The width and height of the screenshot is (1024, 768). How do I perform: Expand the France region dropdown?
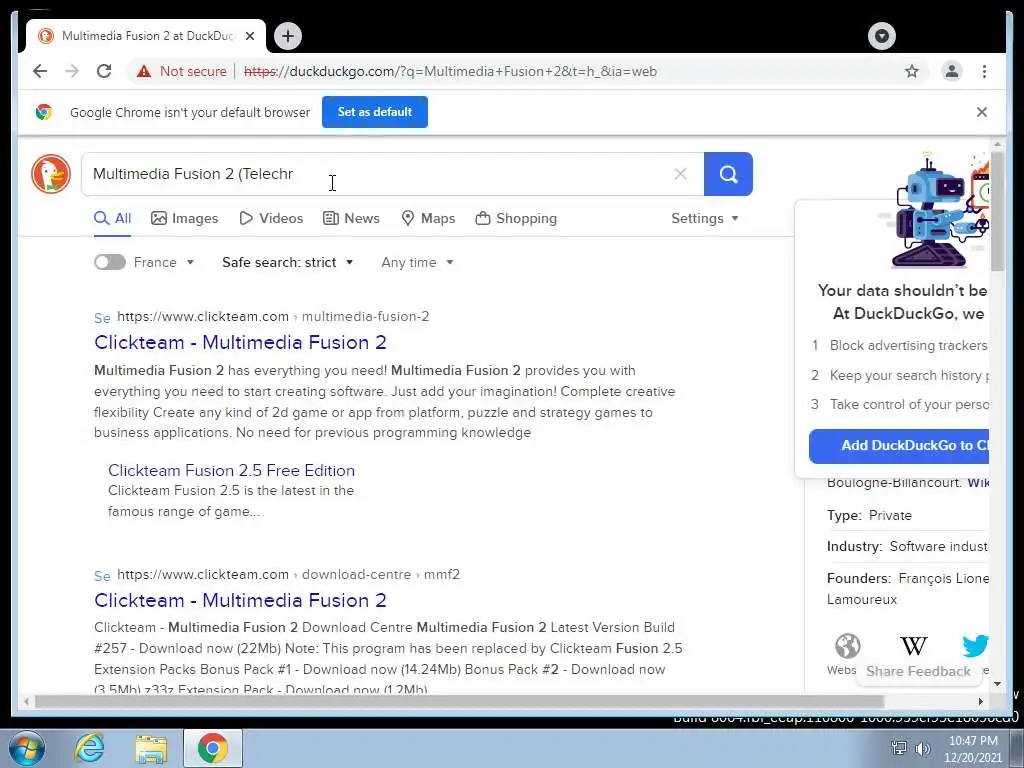coord(164,263)
